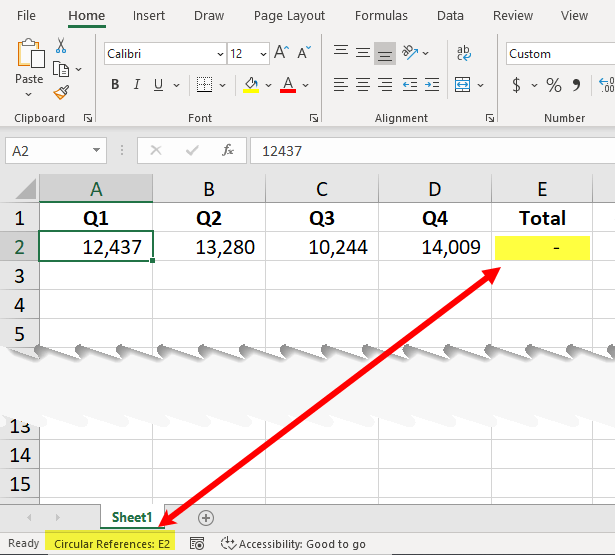
Task: Open the borders dropdown arrow
Action: pos(222,85)
